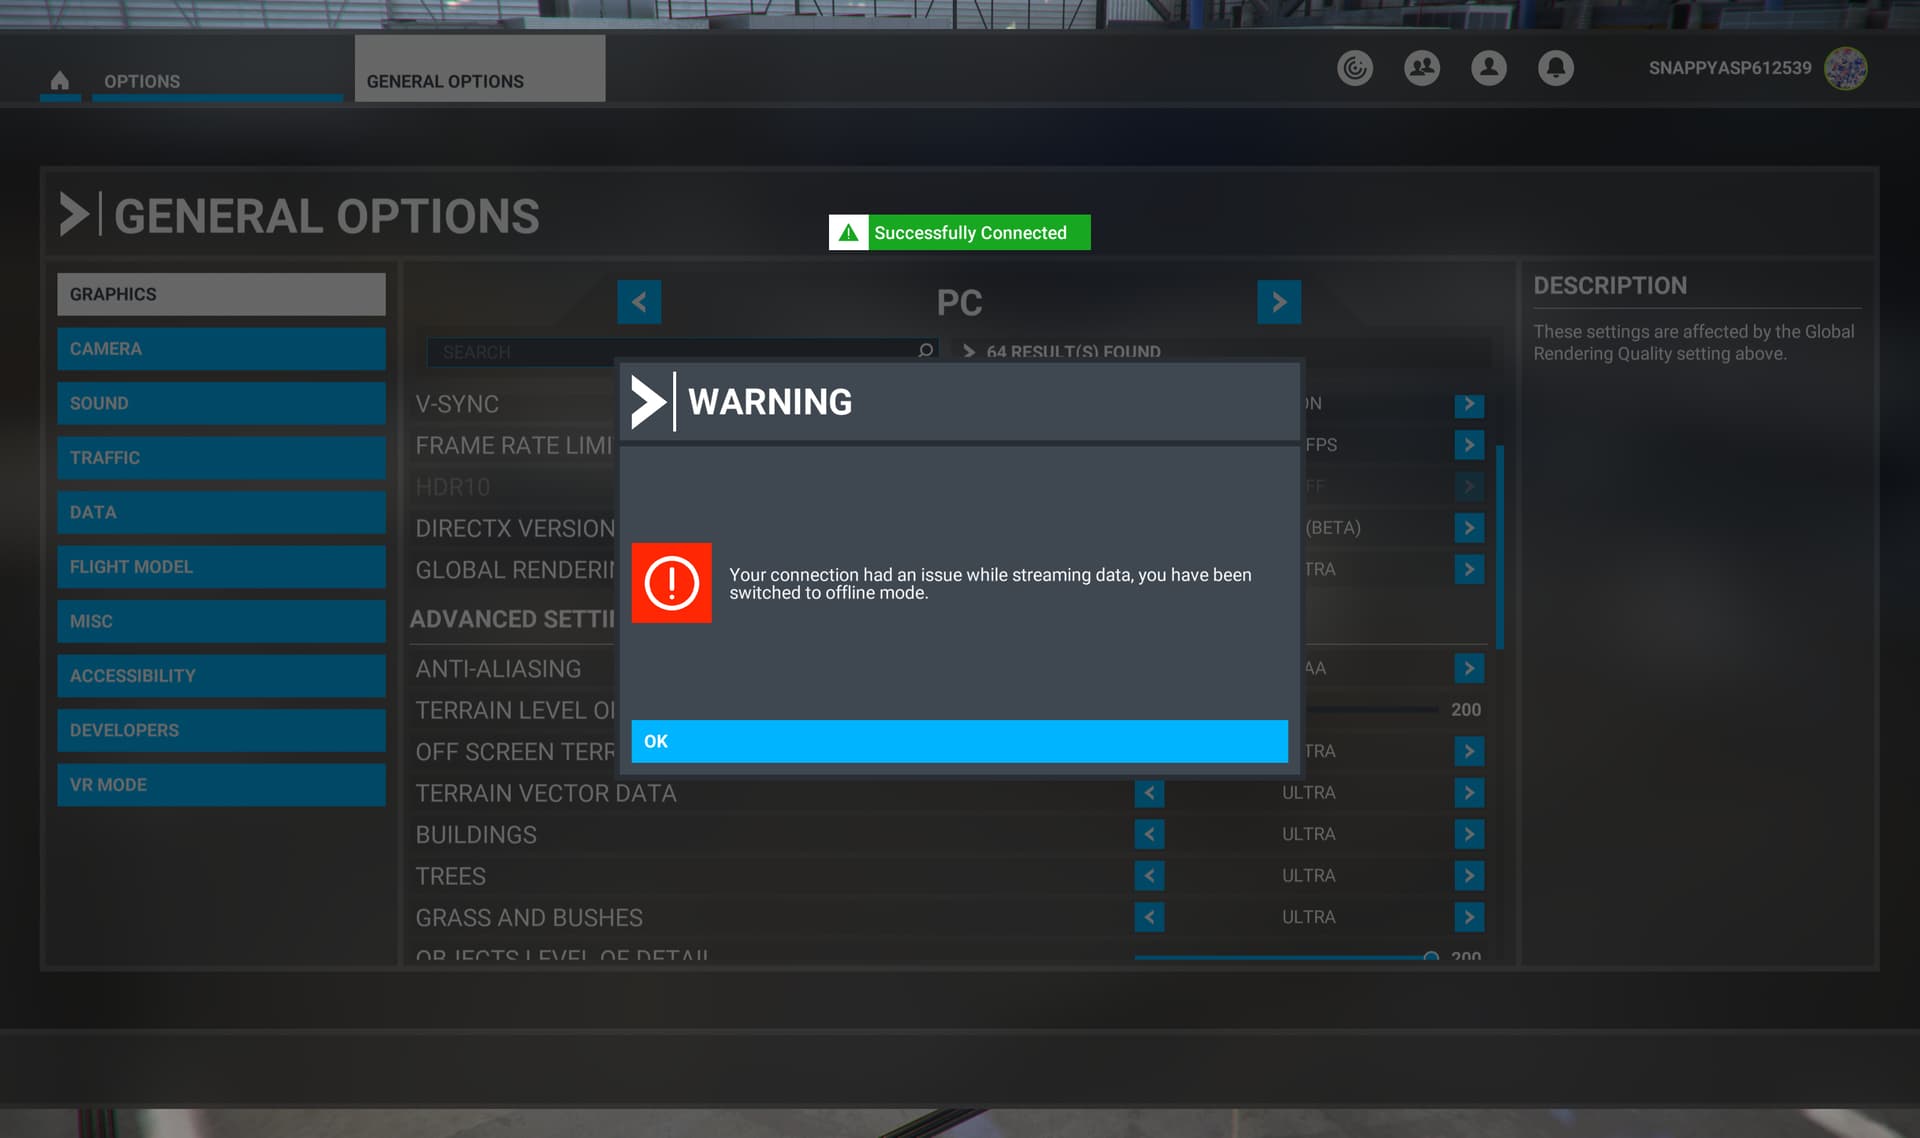
Task: Open the friends group icon
Action: tap(1421, 68)
